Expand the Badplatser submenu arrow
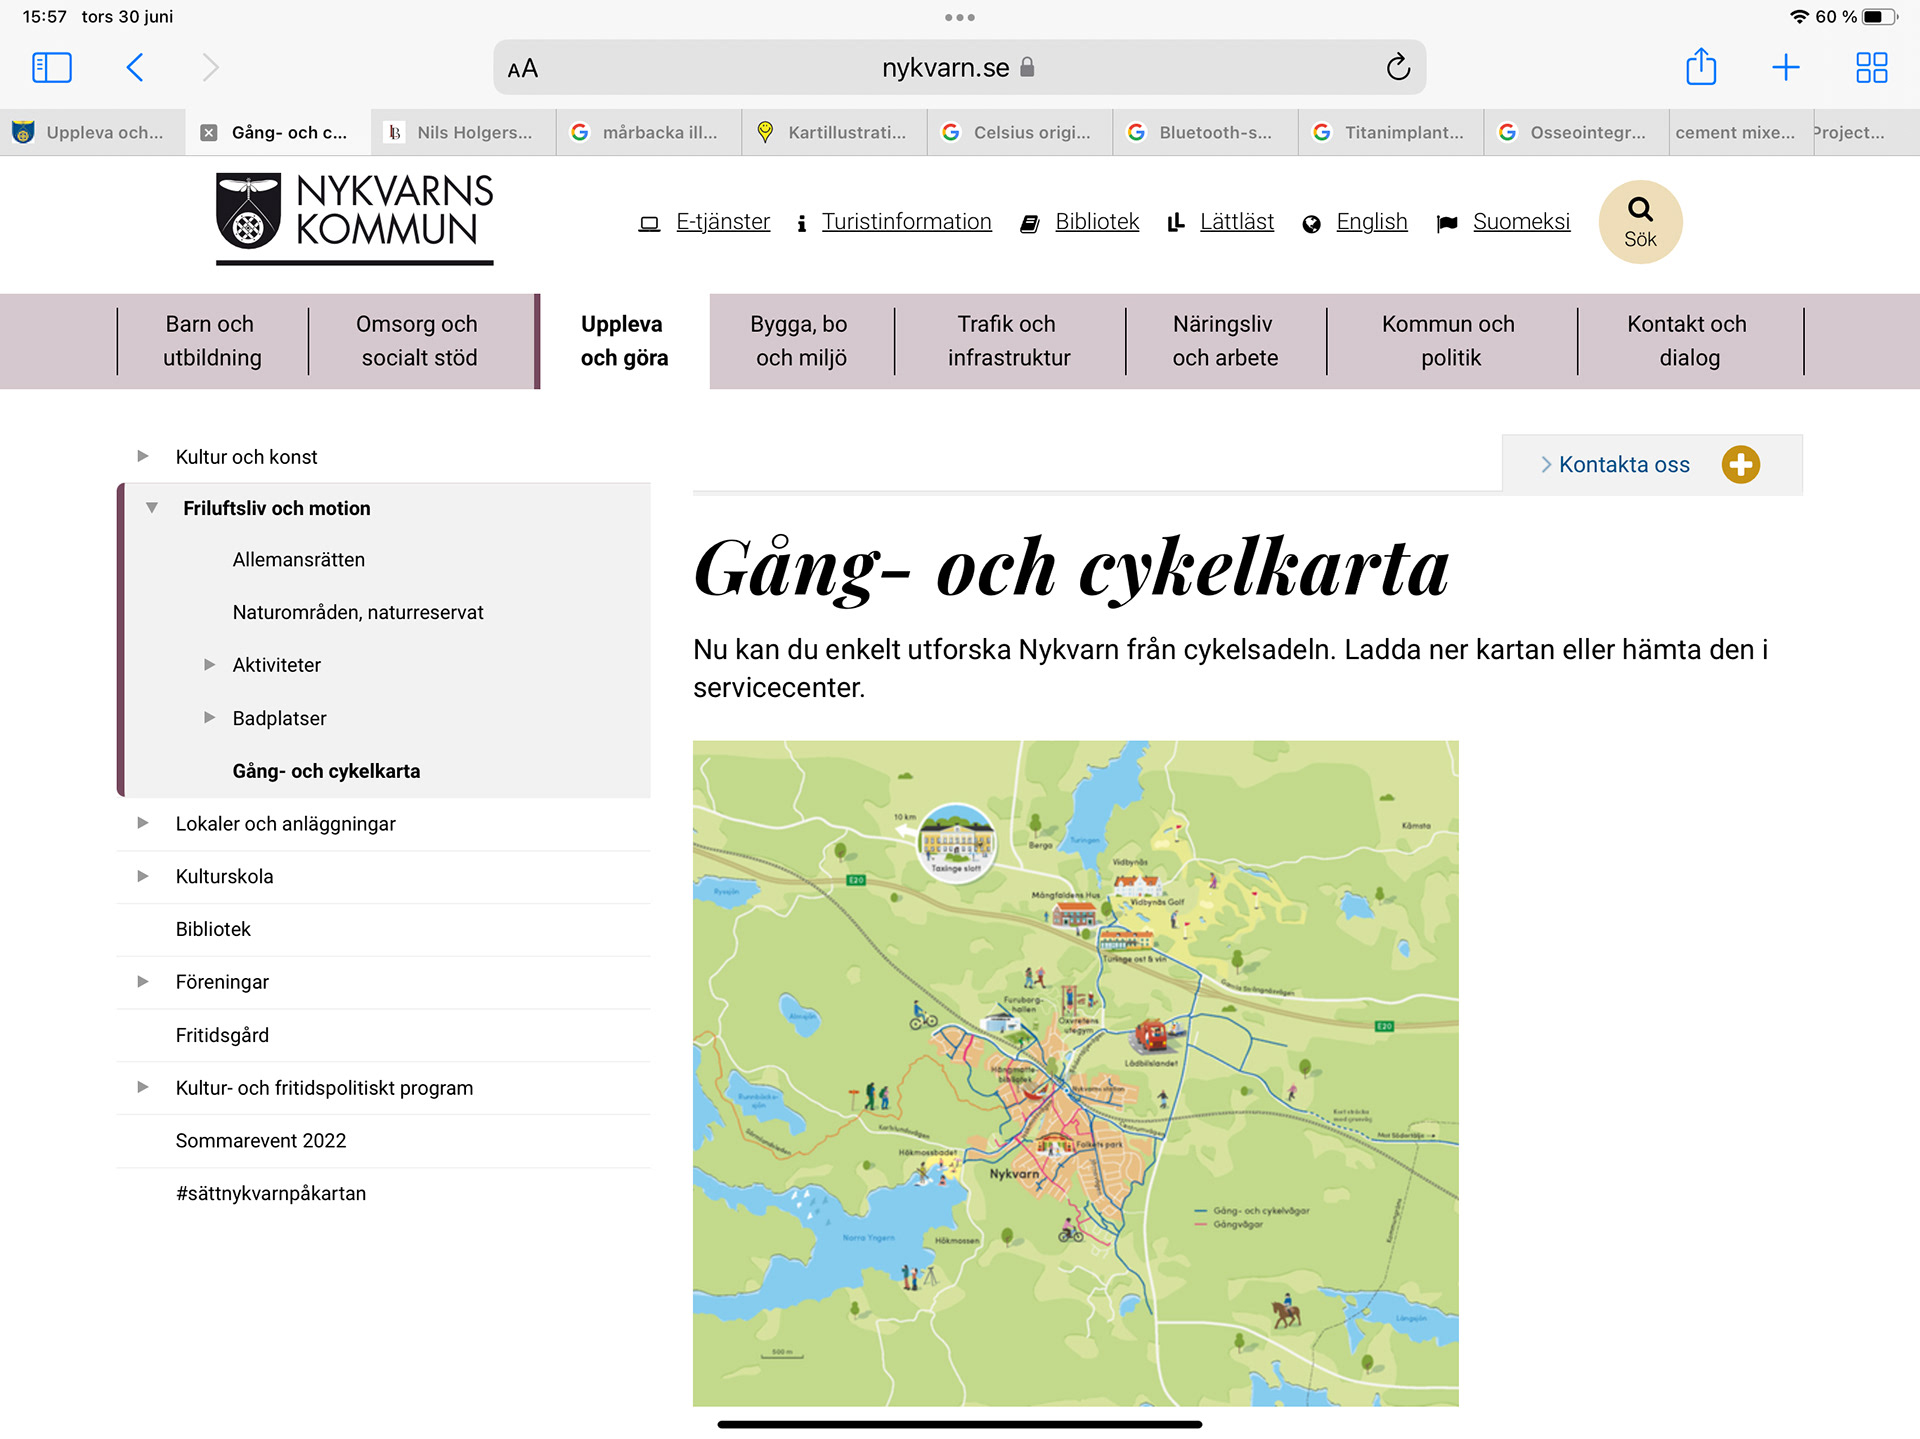 coord(209,718)
